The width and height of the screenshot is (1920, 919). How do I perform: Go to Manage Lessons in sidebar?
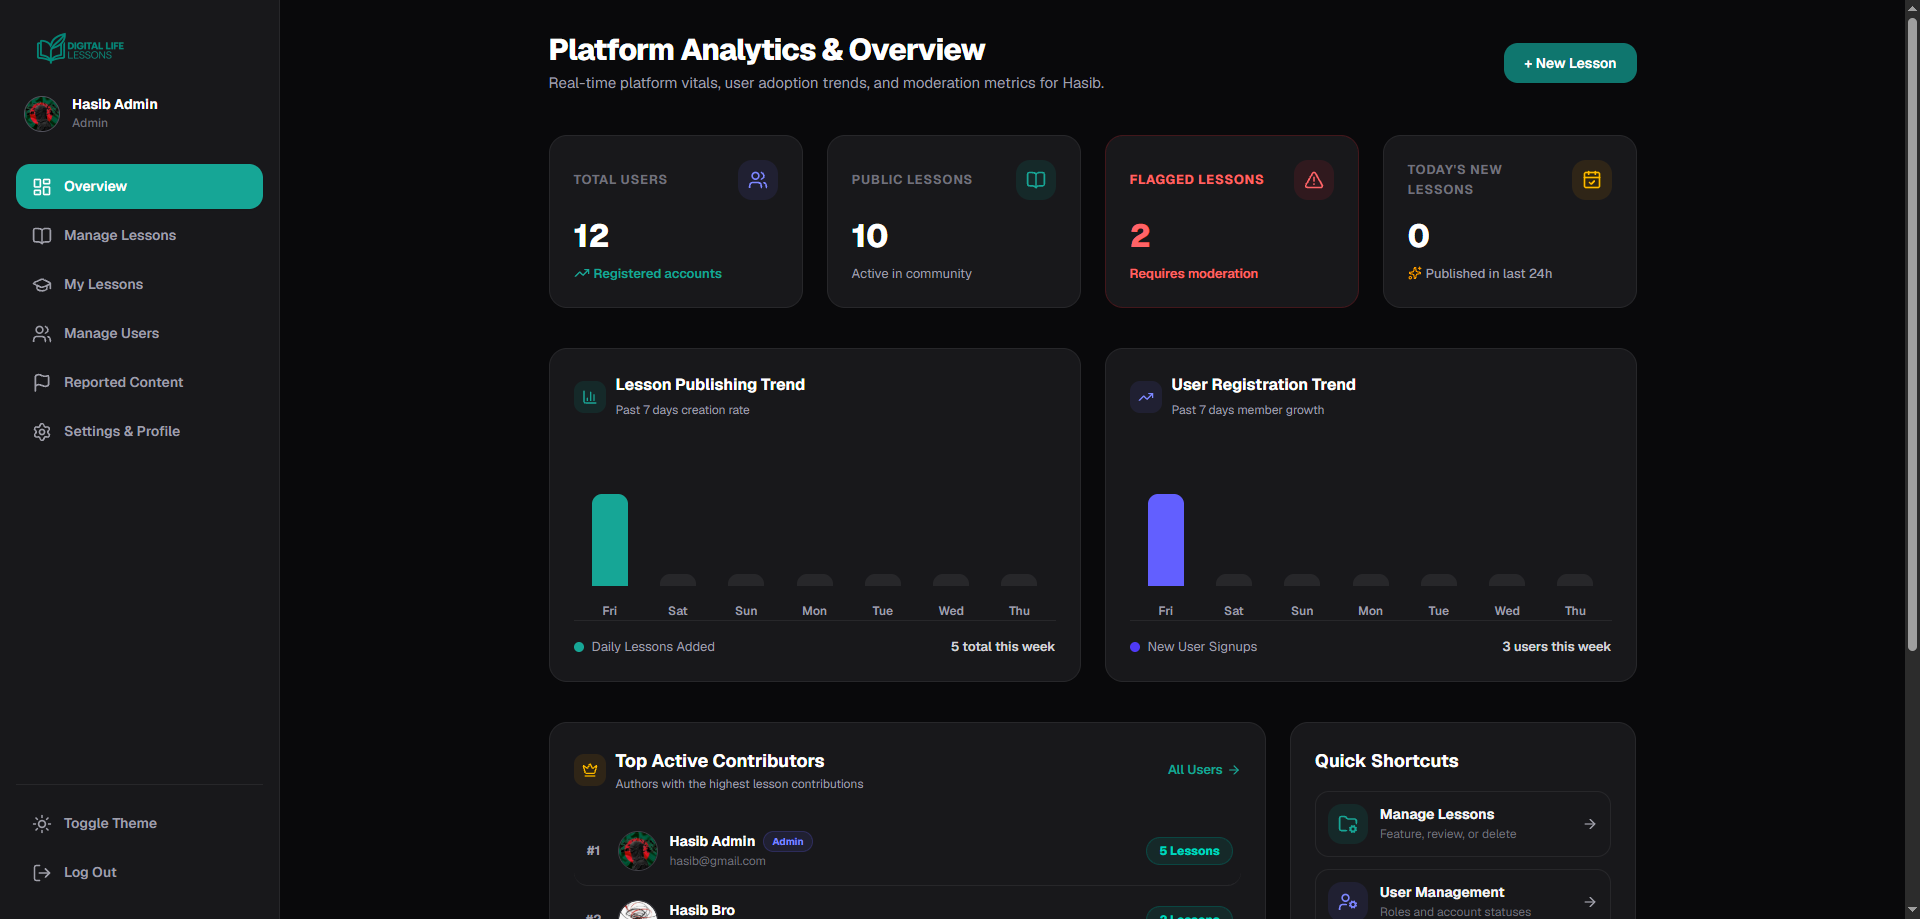(139, 235)
